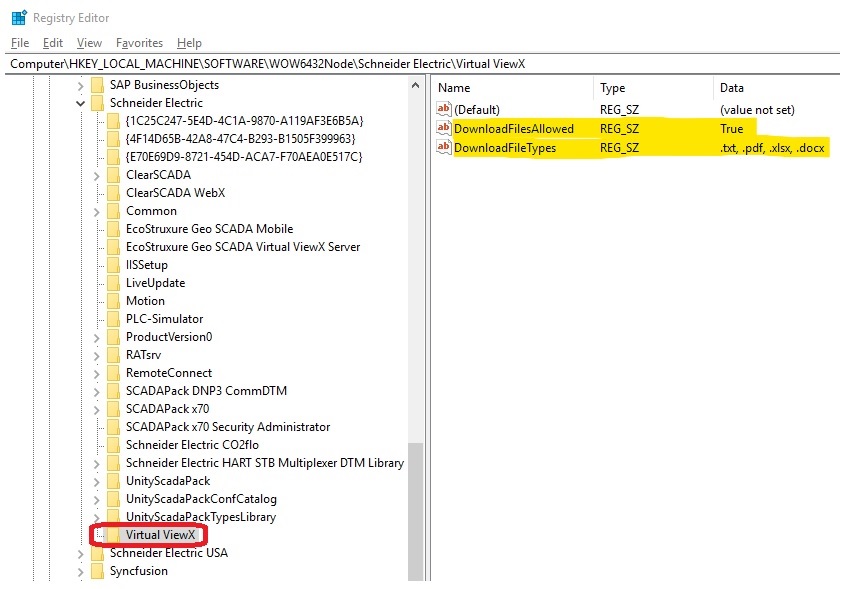Select the SCADAPack DNP3 CommDTM tree key

pyautogui.click(x=206, y=391)
